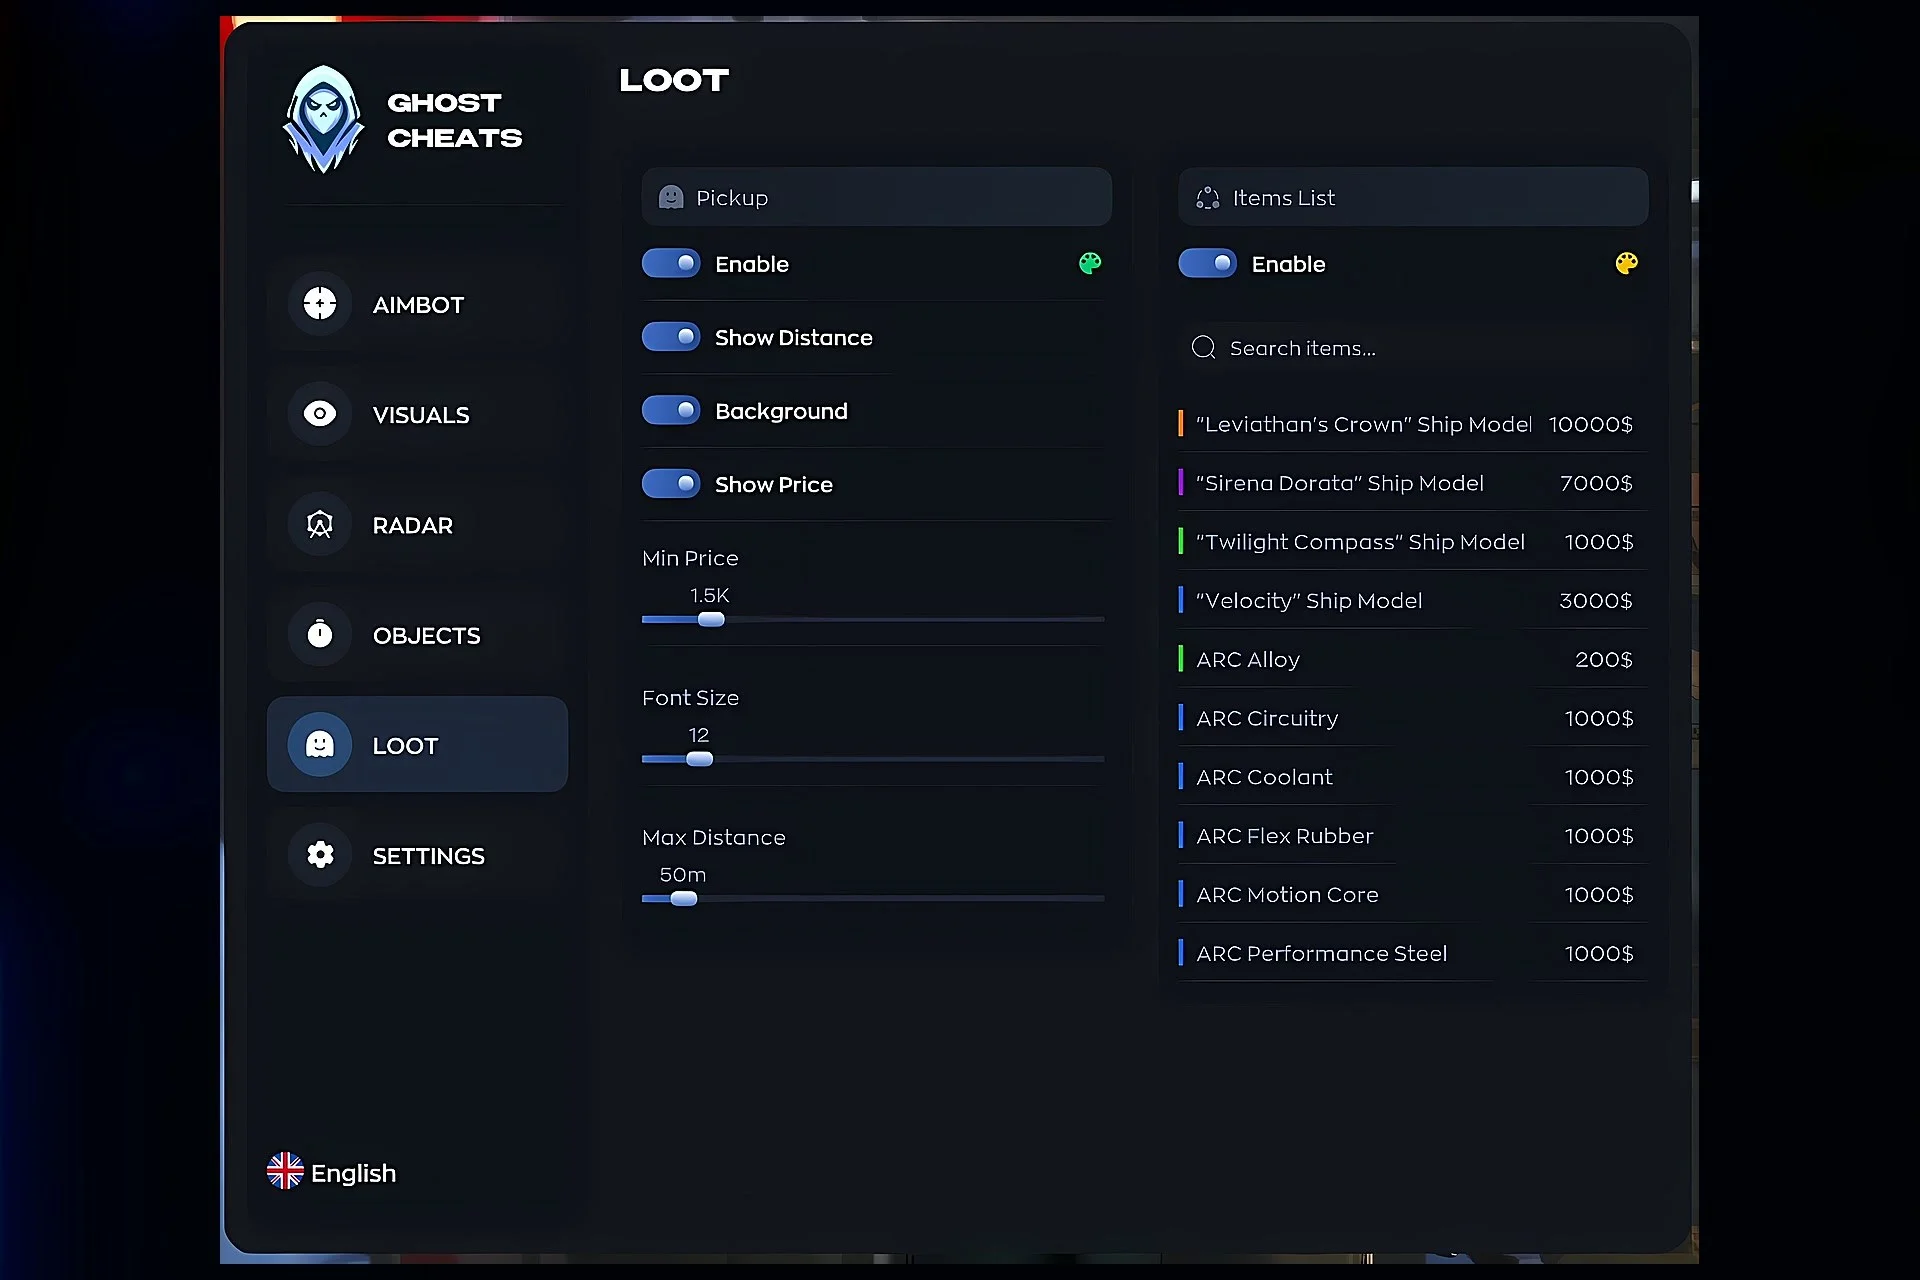Open the SETTINGS tab
This screenshot has height=1280, width=1920.
click(417, 855)
